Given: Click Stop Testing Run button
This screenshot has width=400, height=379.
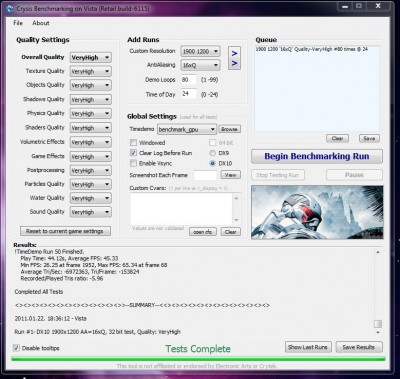Looking at the screenshot, I should click(278, 175).
